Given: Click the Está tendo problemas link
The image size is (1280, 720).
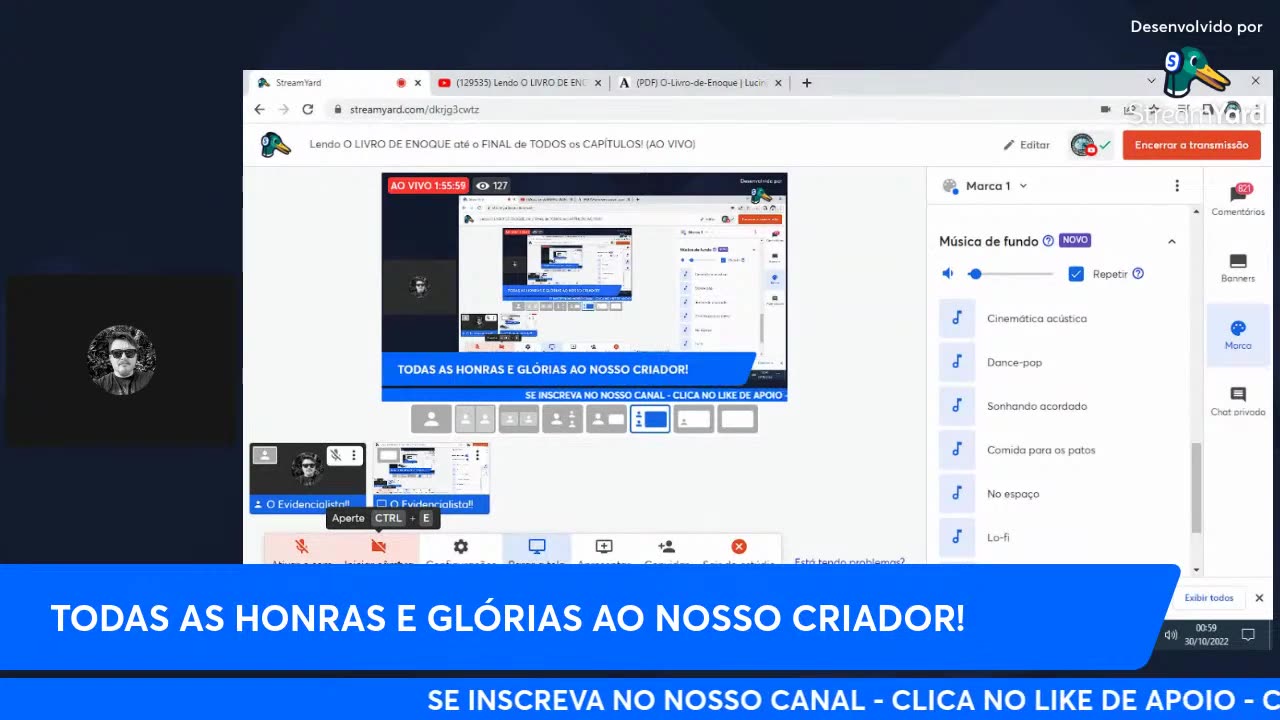Looking at the screenshot, I should click(849, 562).
